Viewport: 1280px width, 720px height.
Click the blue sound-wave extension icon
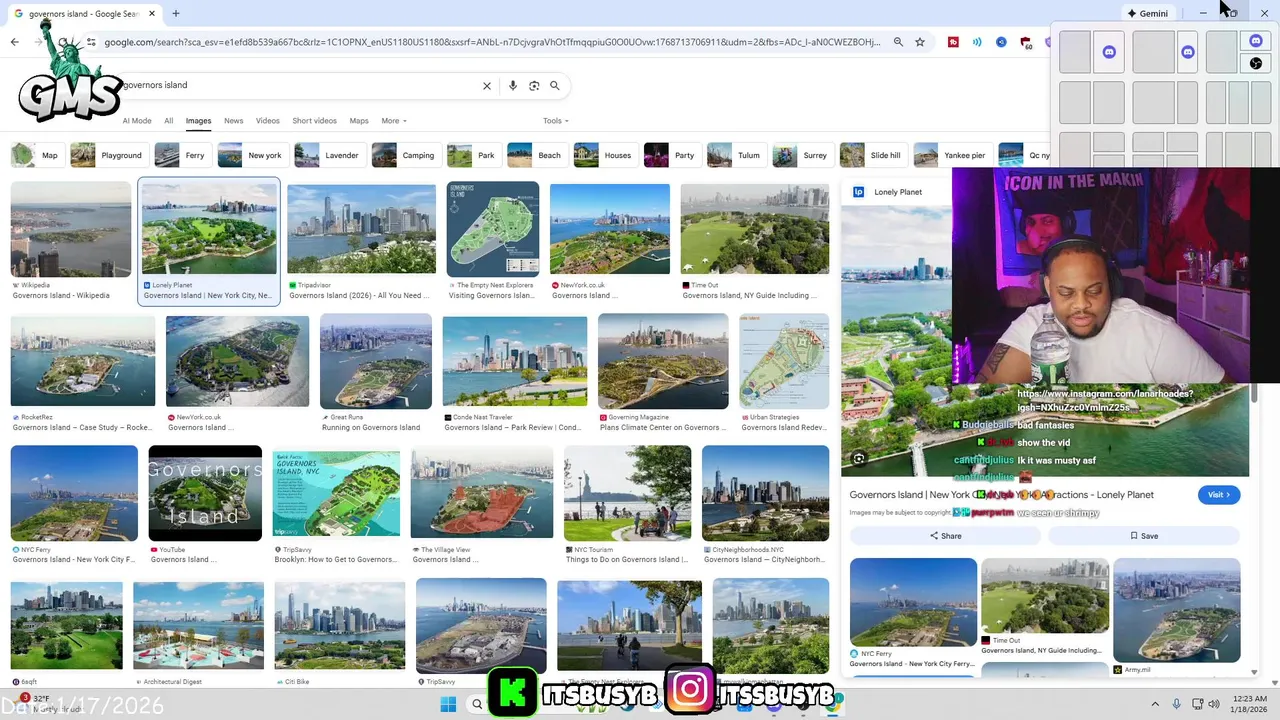pyautogui.click(x=977, y=42)
